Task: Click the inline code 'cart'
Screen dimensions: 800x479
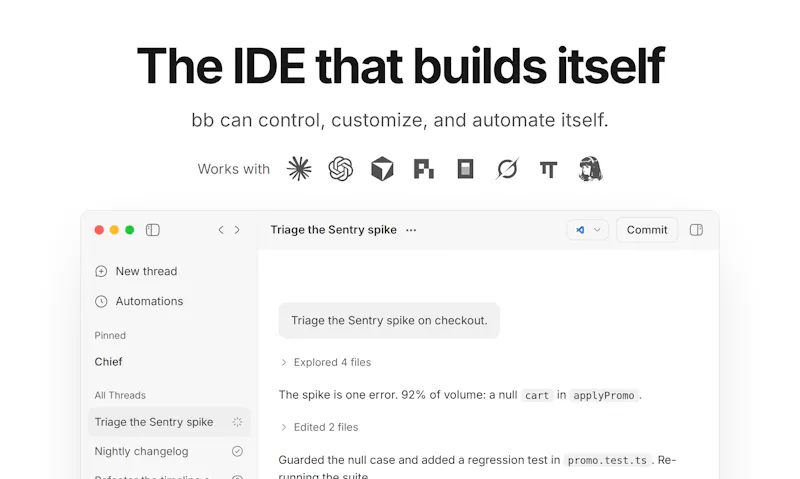Action: point(537,395)
